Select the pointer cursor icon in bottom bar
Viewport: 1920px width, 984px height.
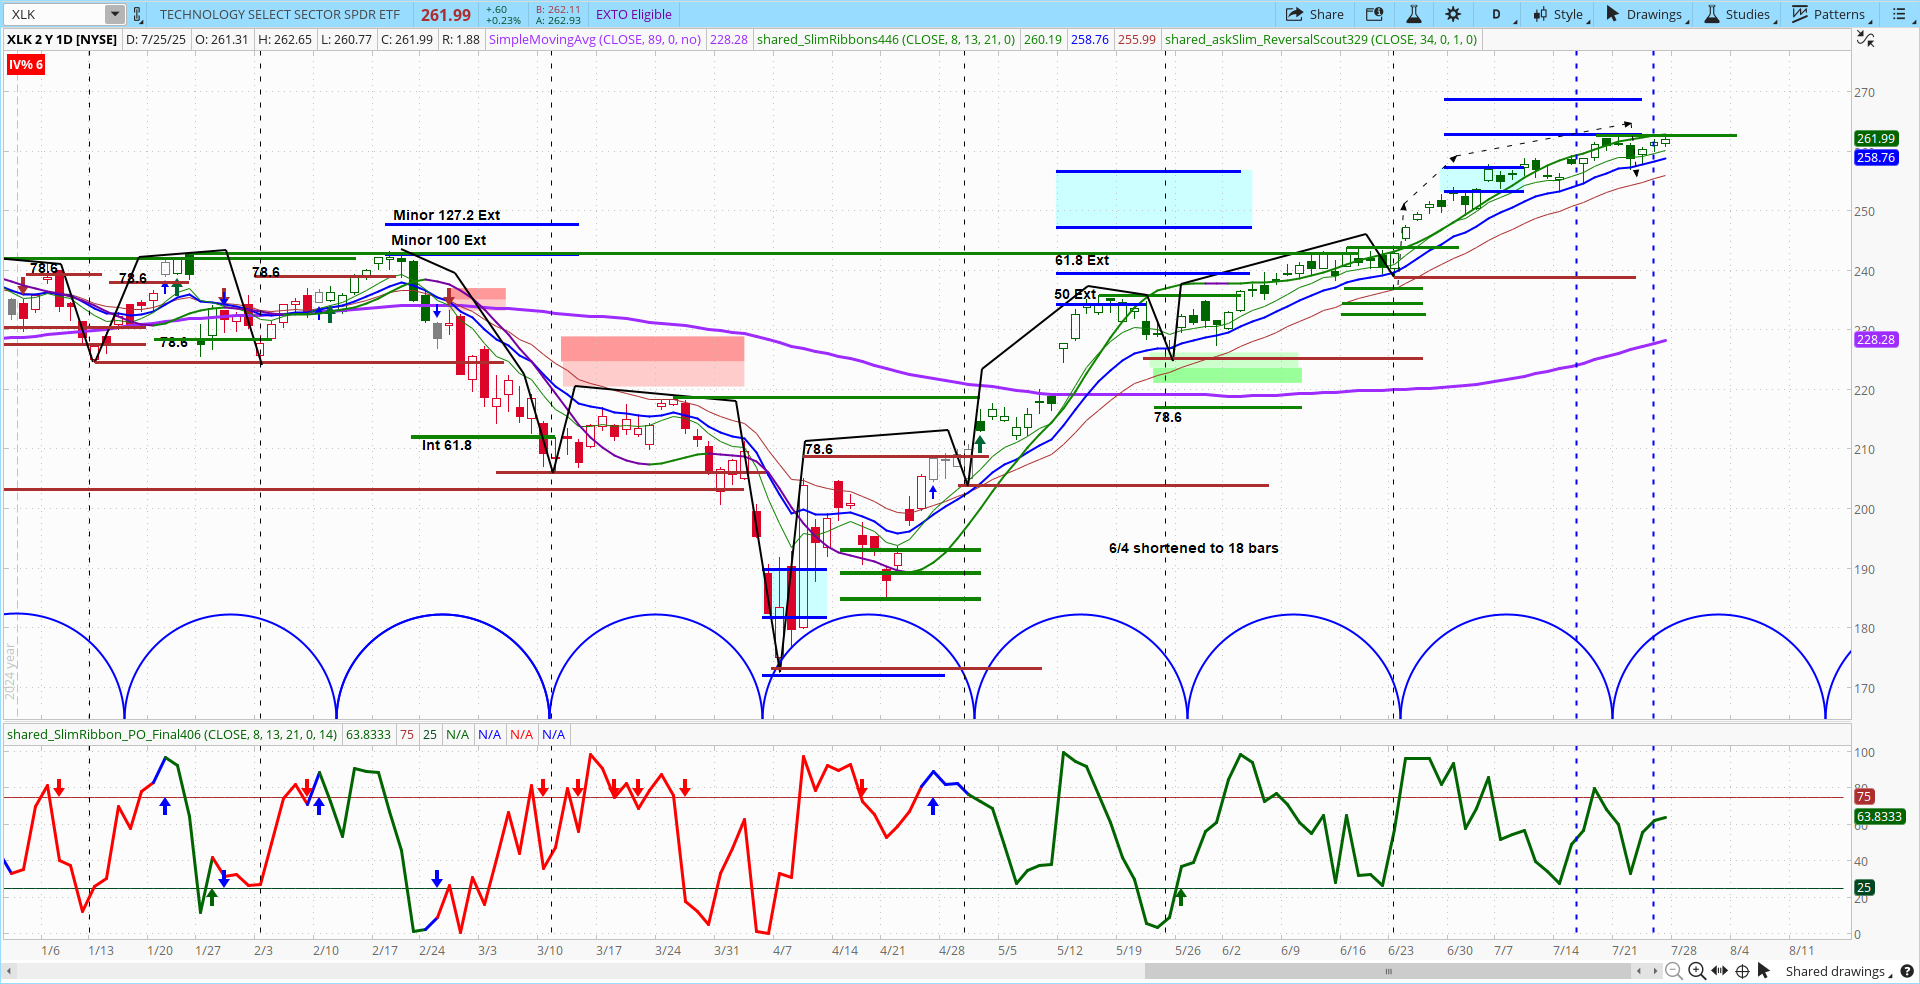(1764, 971)
